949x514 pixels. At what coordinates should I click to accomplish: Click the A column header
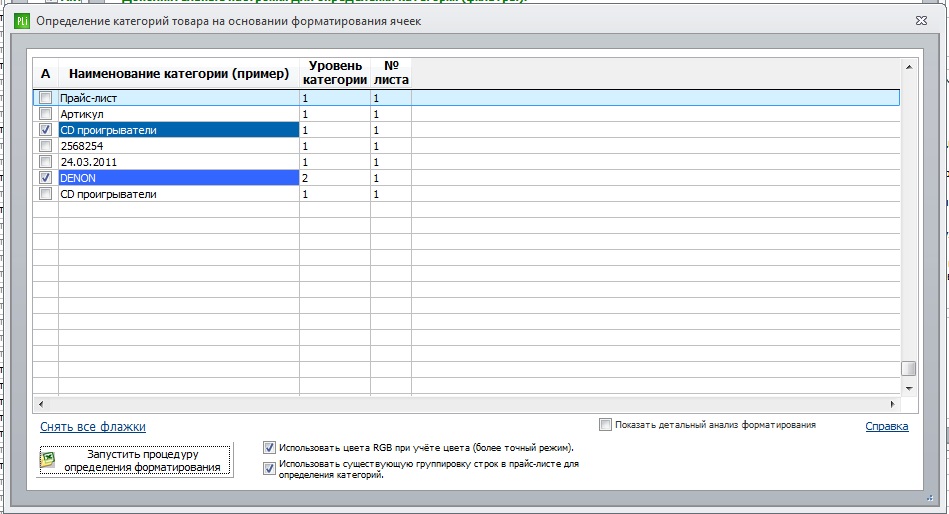pyautogui.click(x=45, y=74)
